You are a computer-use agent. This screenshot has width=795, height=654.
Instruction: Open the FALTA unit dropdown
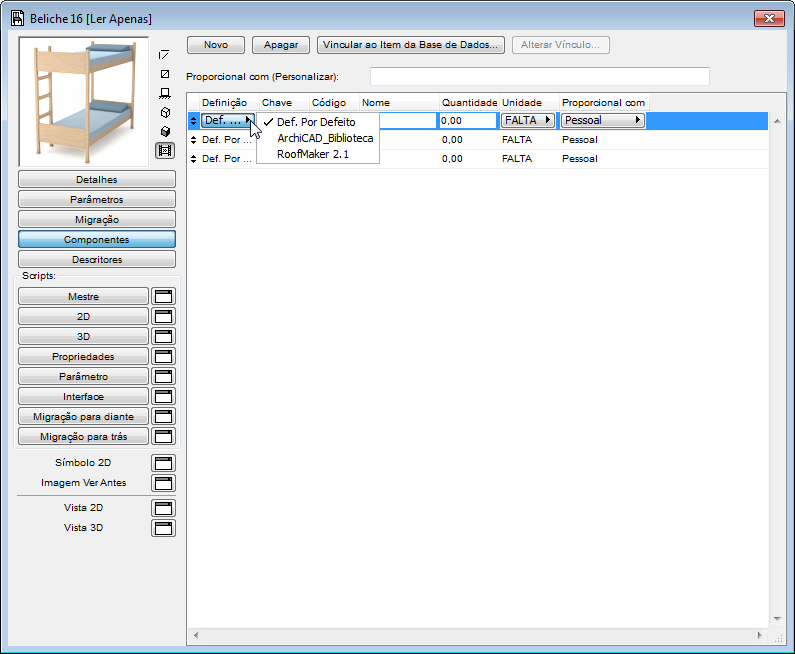click(528, 121)
